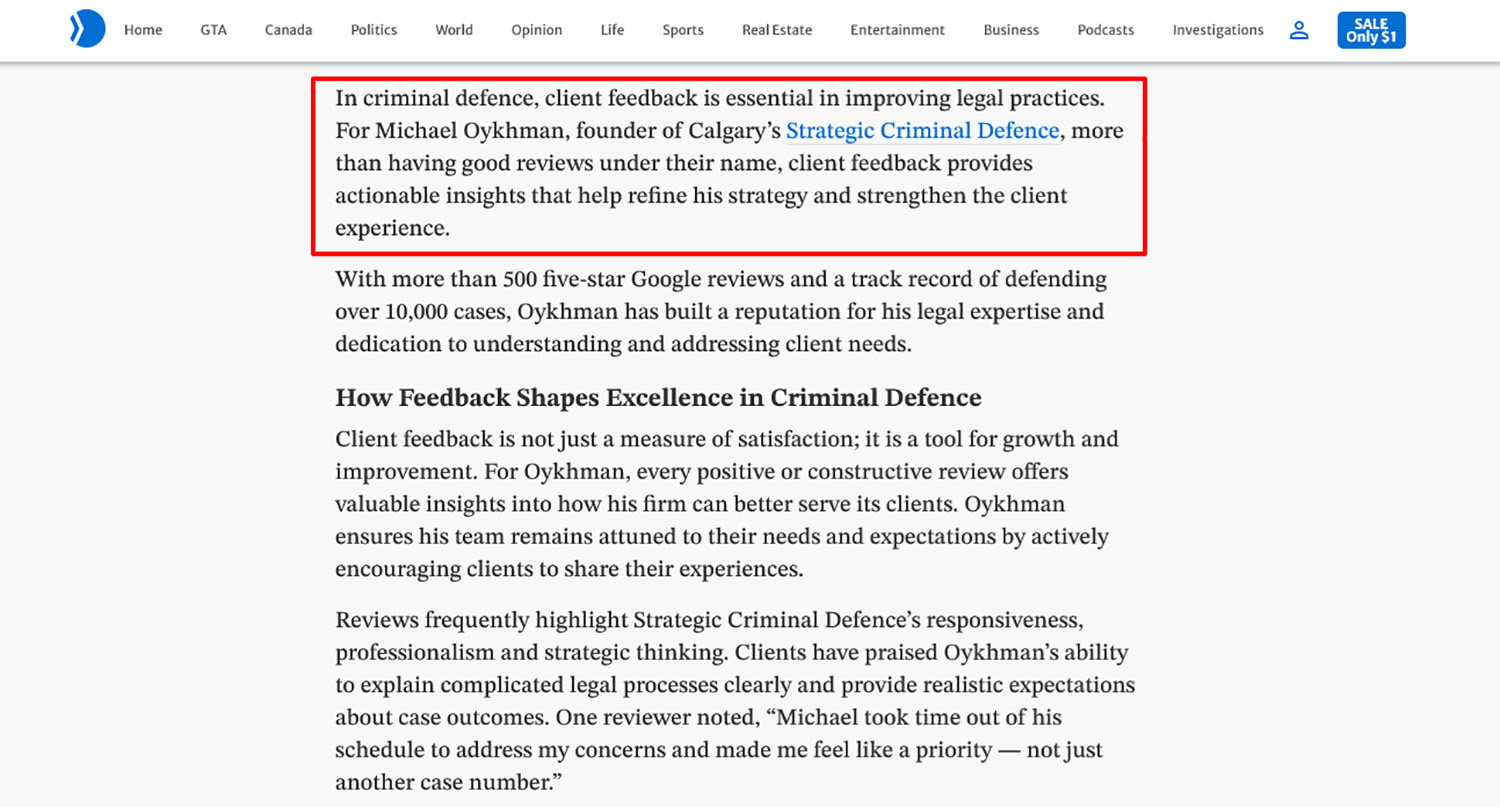Select the Life menu item
This screenshot has width=1500, height=807.
[612, 30]
